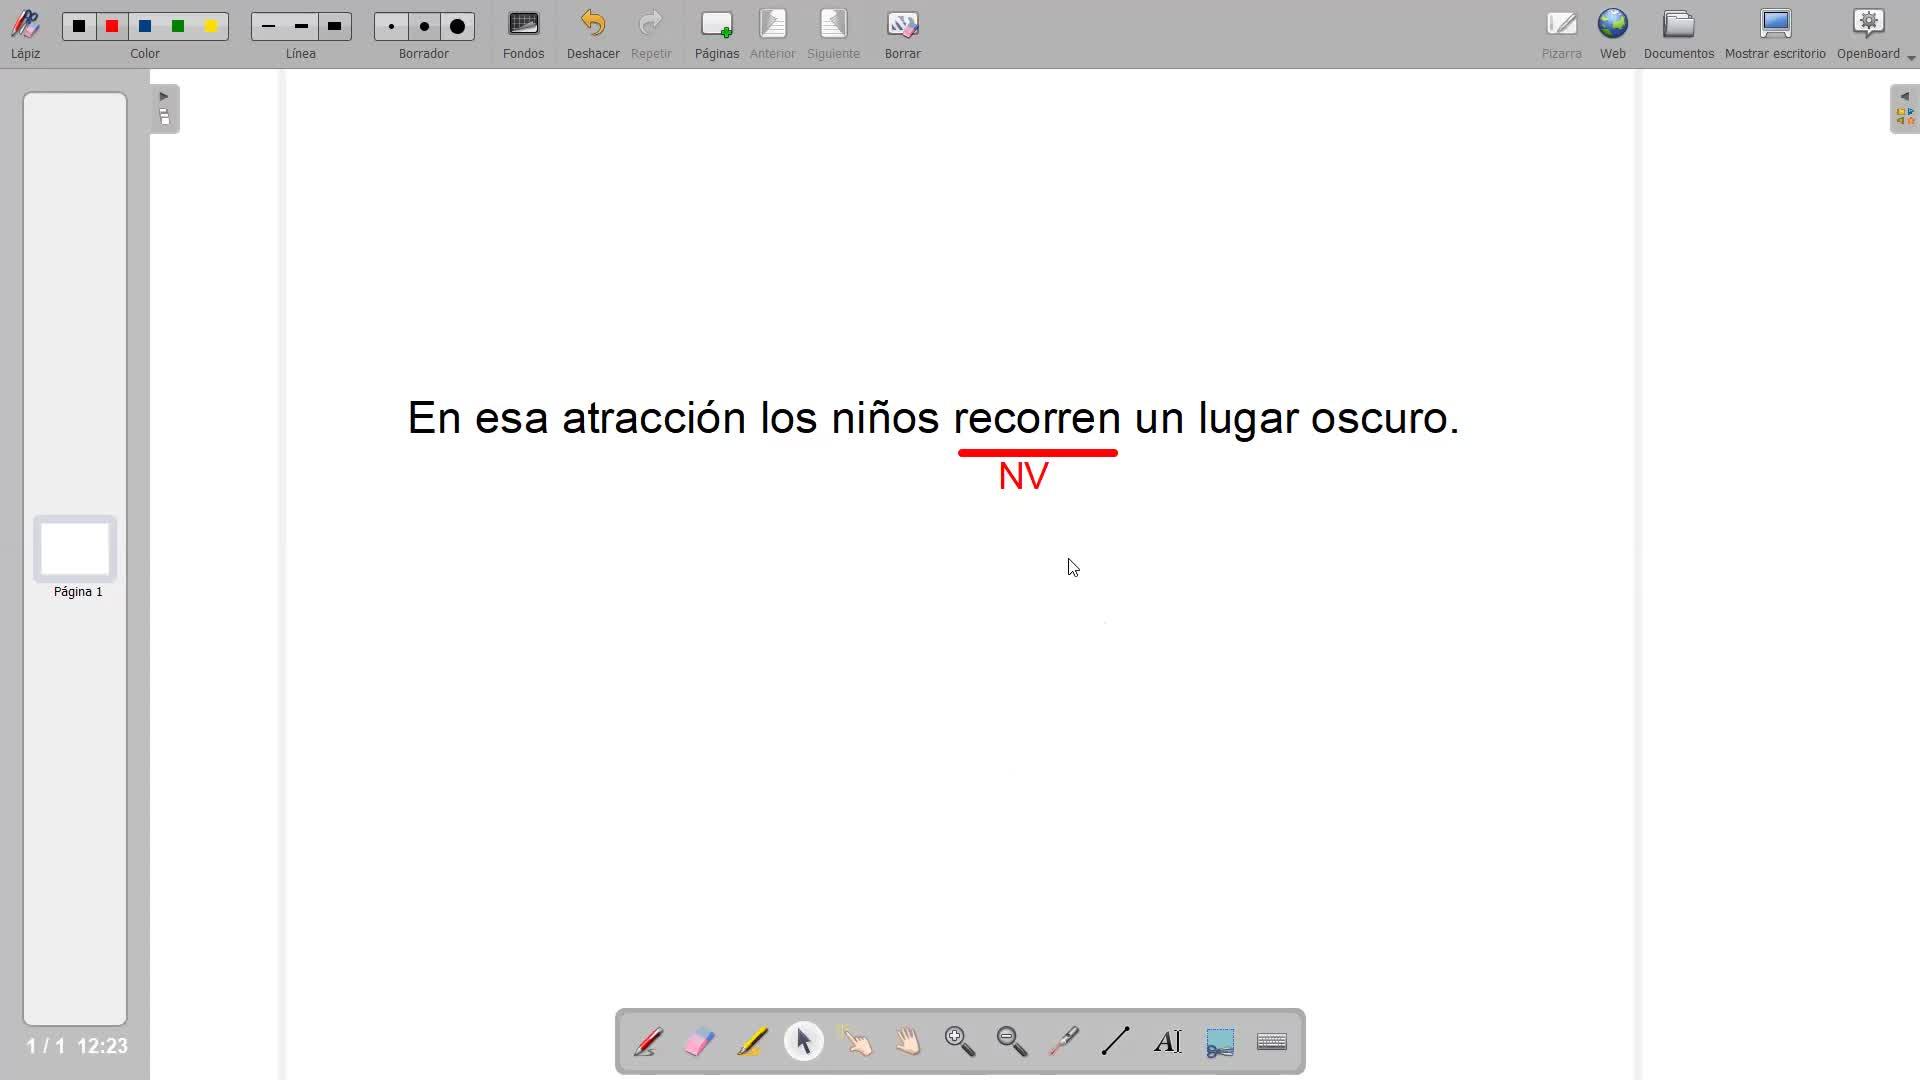1920x1080 pixels.
Task: Select the thick line width
Action: (335, 27)
